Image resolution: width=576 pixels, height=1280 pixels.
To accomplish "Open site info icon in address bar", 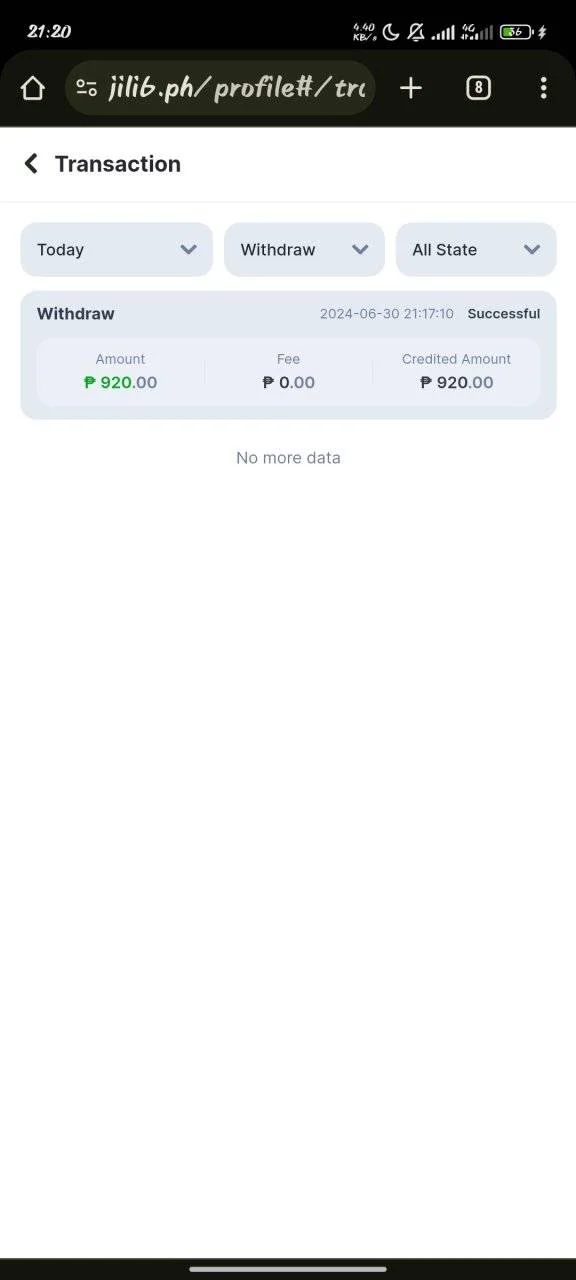I will coord(87,88).
